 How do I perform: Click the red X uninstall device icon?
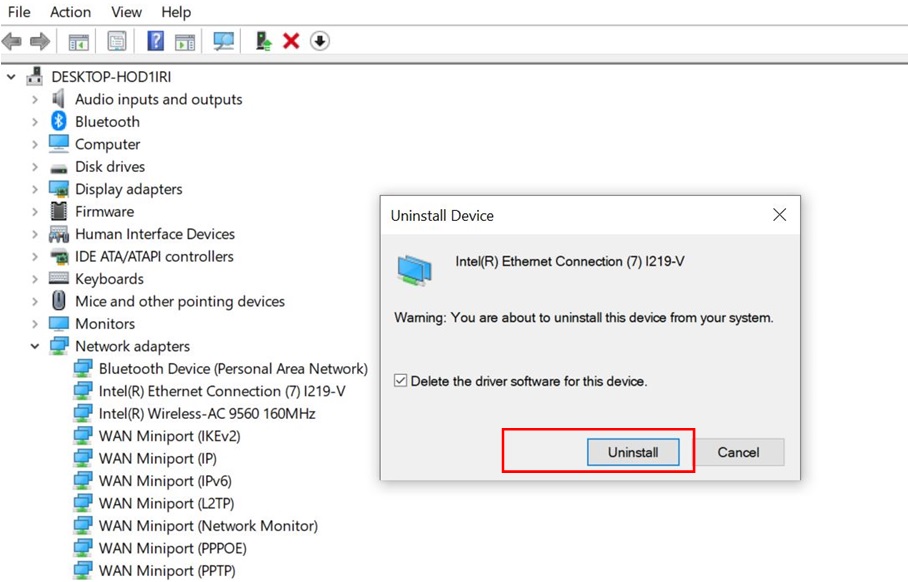pos(291,41)
